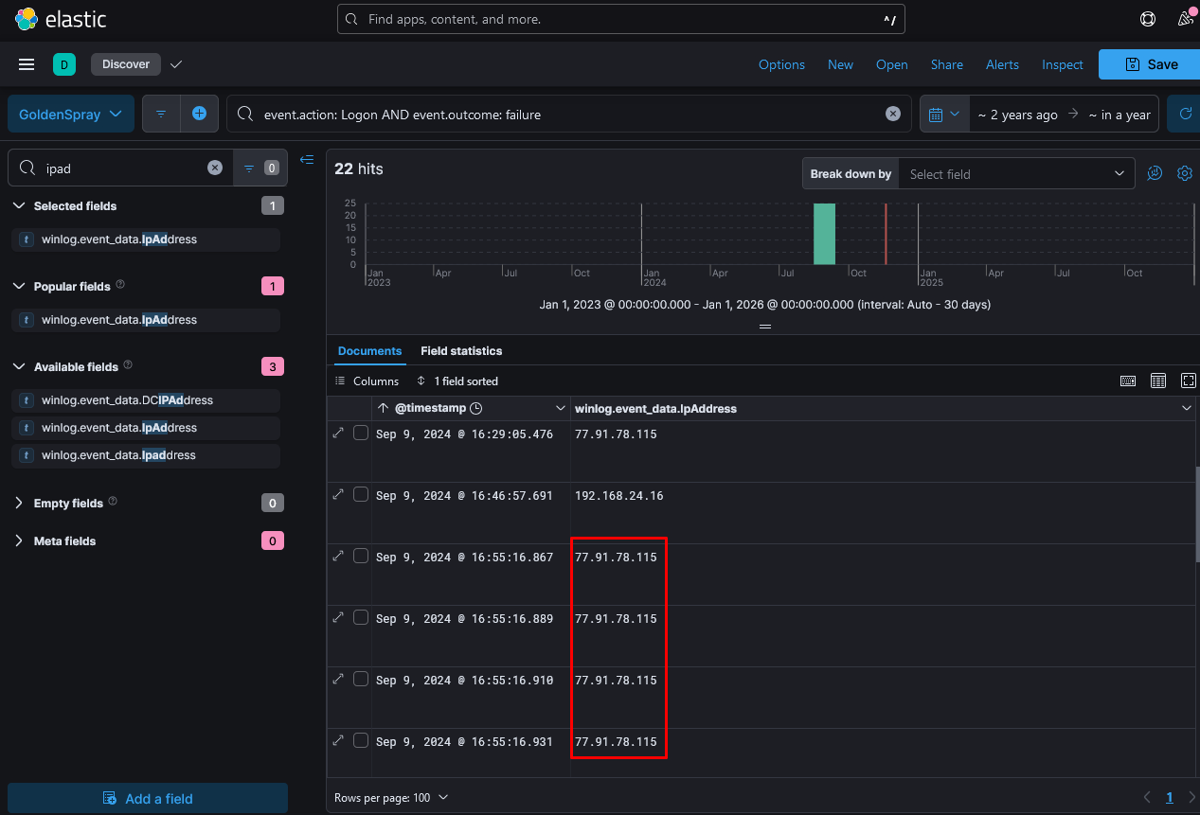Open the Discover saved search chevron
Screen dimensions: 1200x815
coord(176,65)
